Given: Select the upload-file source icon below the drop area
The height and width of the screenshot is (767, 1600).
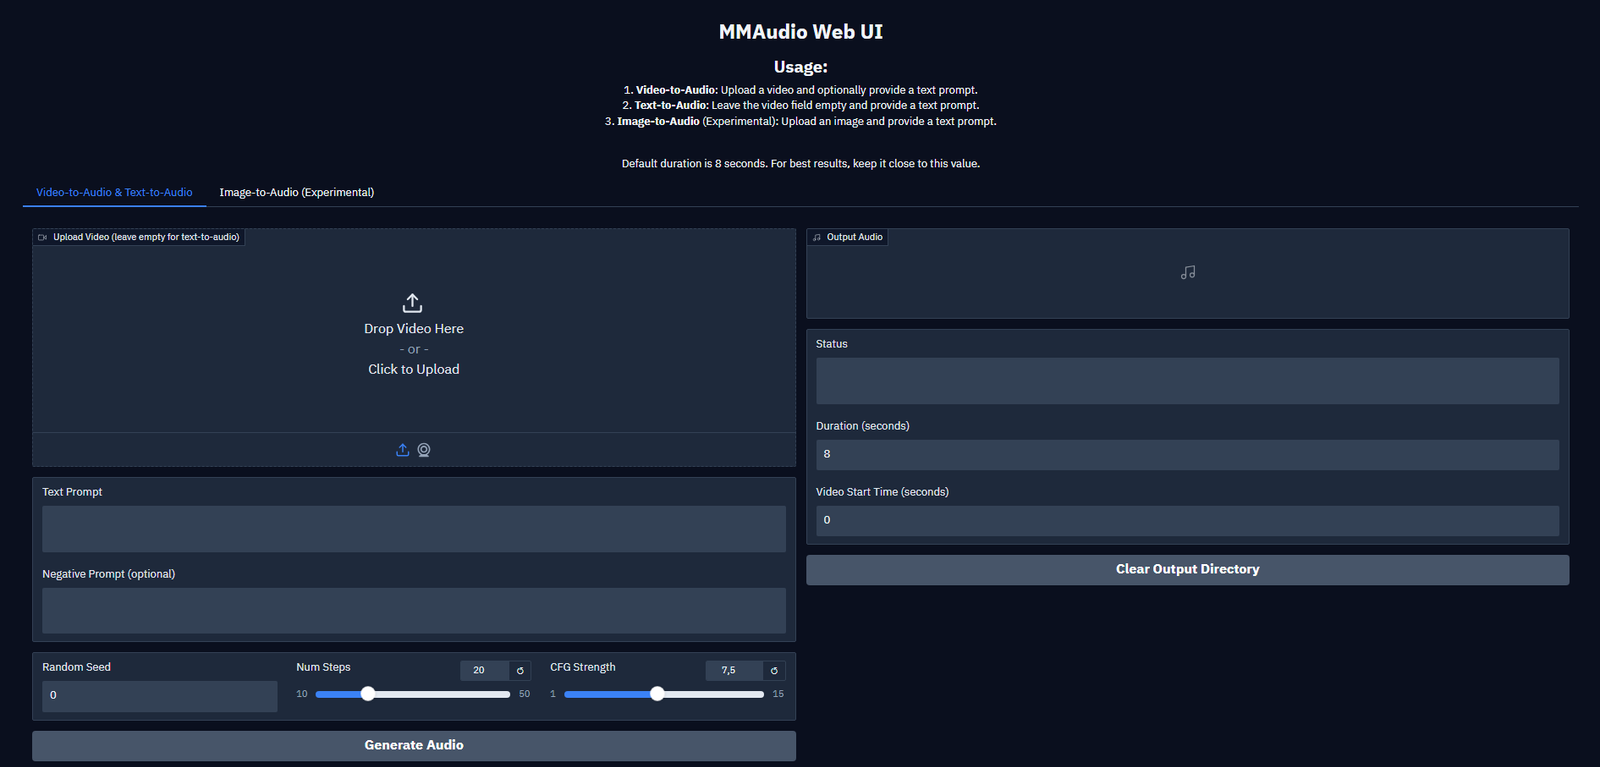Looking at the screenshot, I should click(x=402, y=450).
